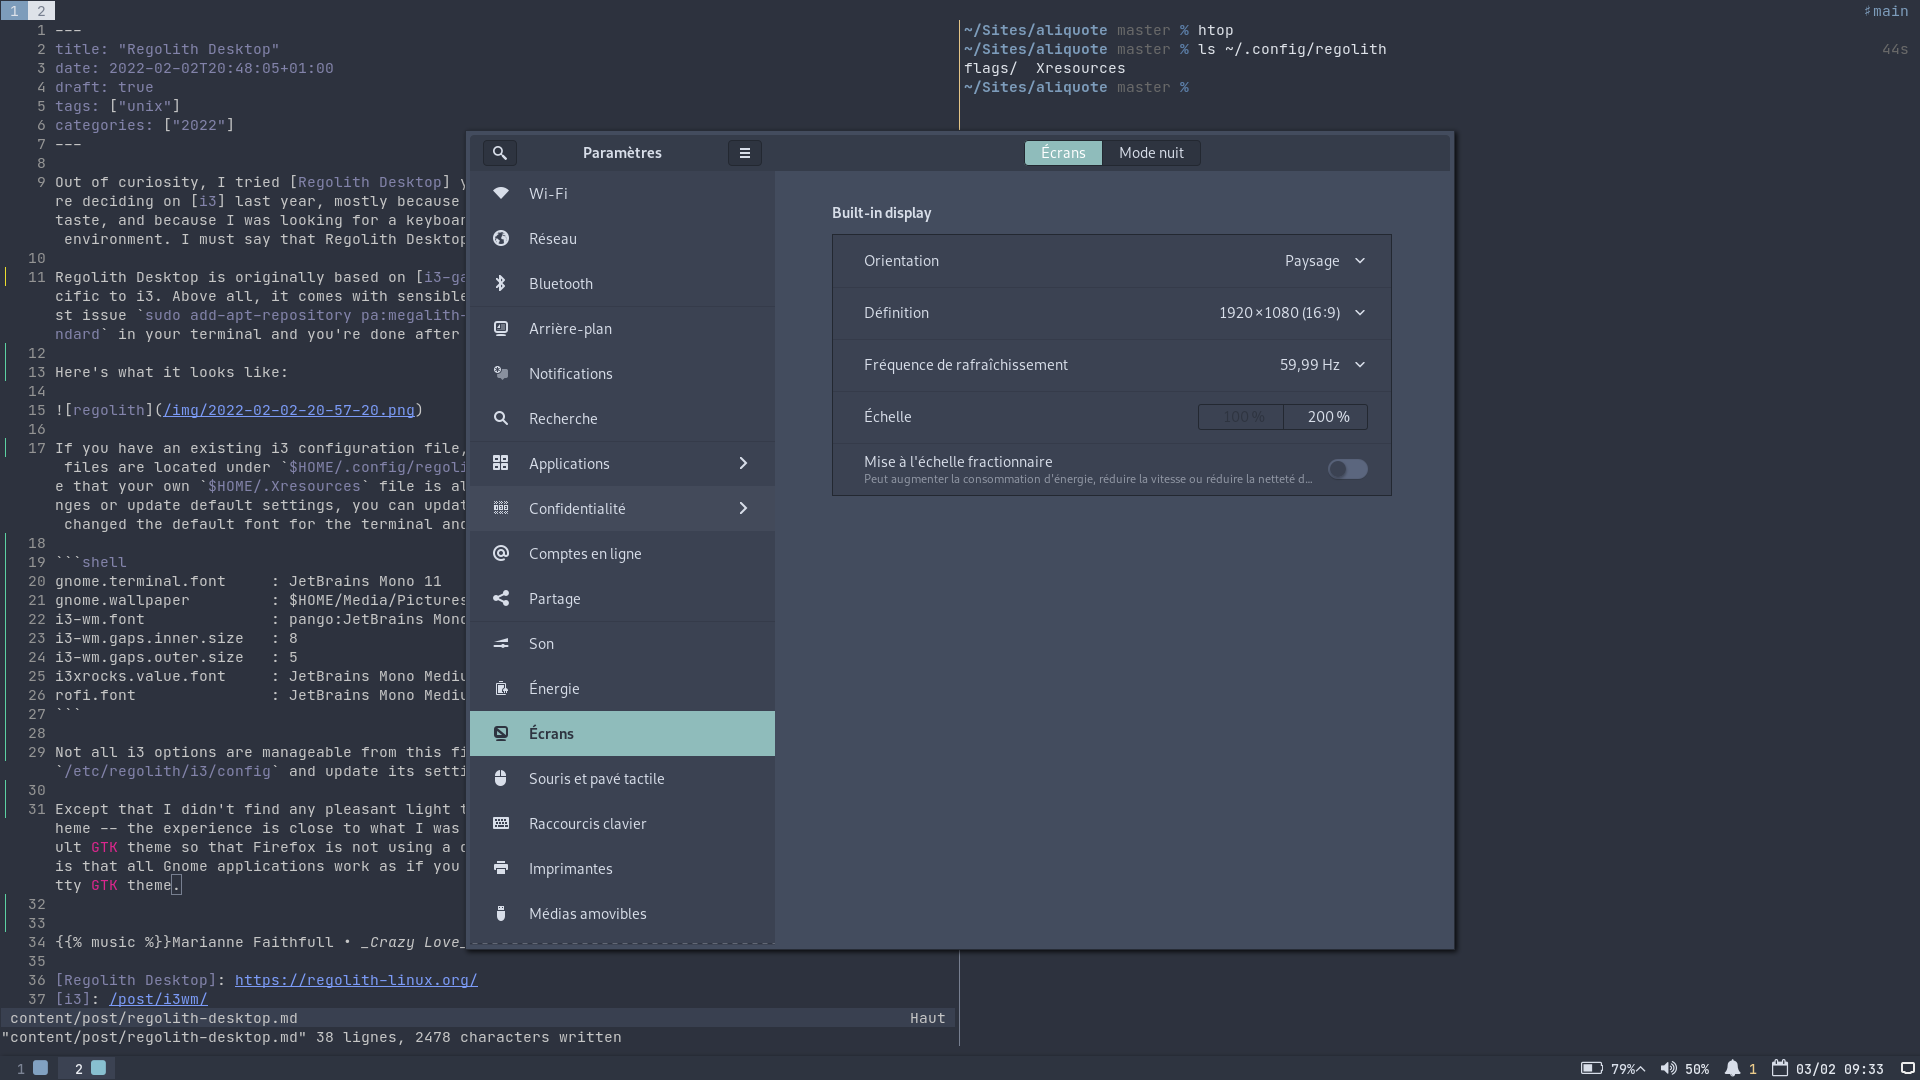Click the regolith-linux.org link in editor
Image resolution: width=1920 pixels, height=1080 pixels.
[x=356, y=980]
